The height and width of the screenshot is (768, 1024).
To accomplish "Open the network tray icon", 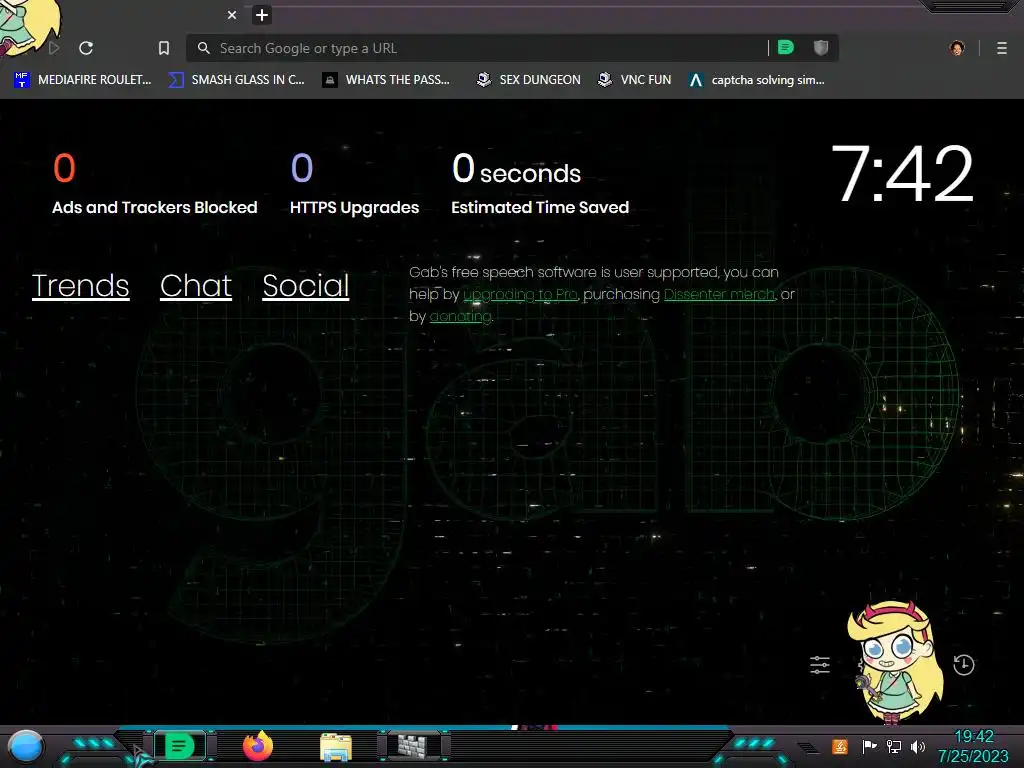I will pos(893,746).
